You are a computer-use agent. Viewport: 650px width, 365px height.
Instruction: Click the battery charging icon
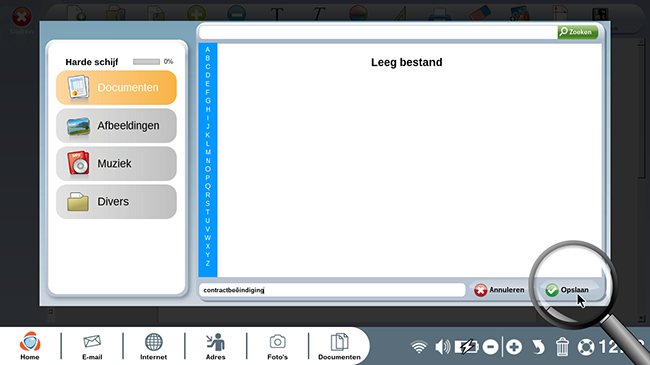466,347
